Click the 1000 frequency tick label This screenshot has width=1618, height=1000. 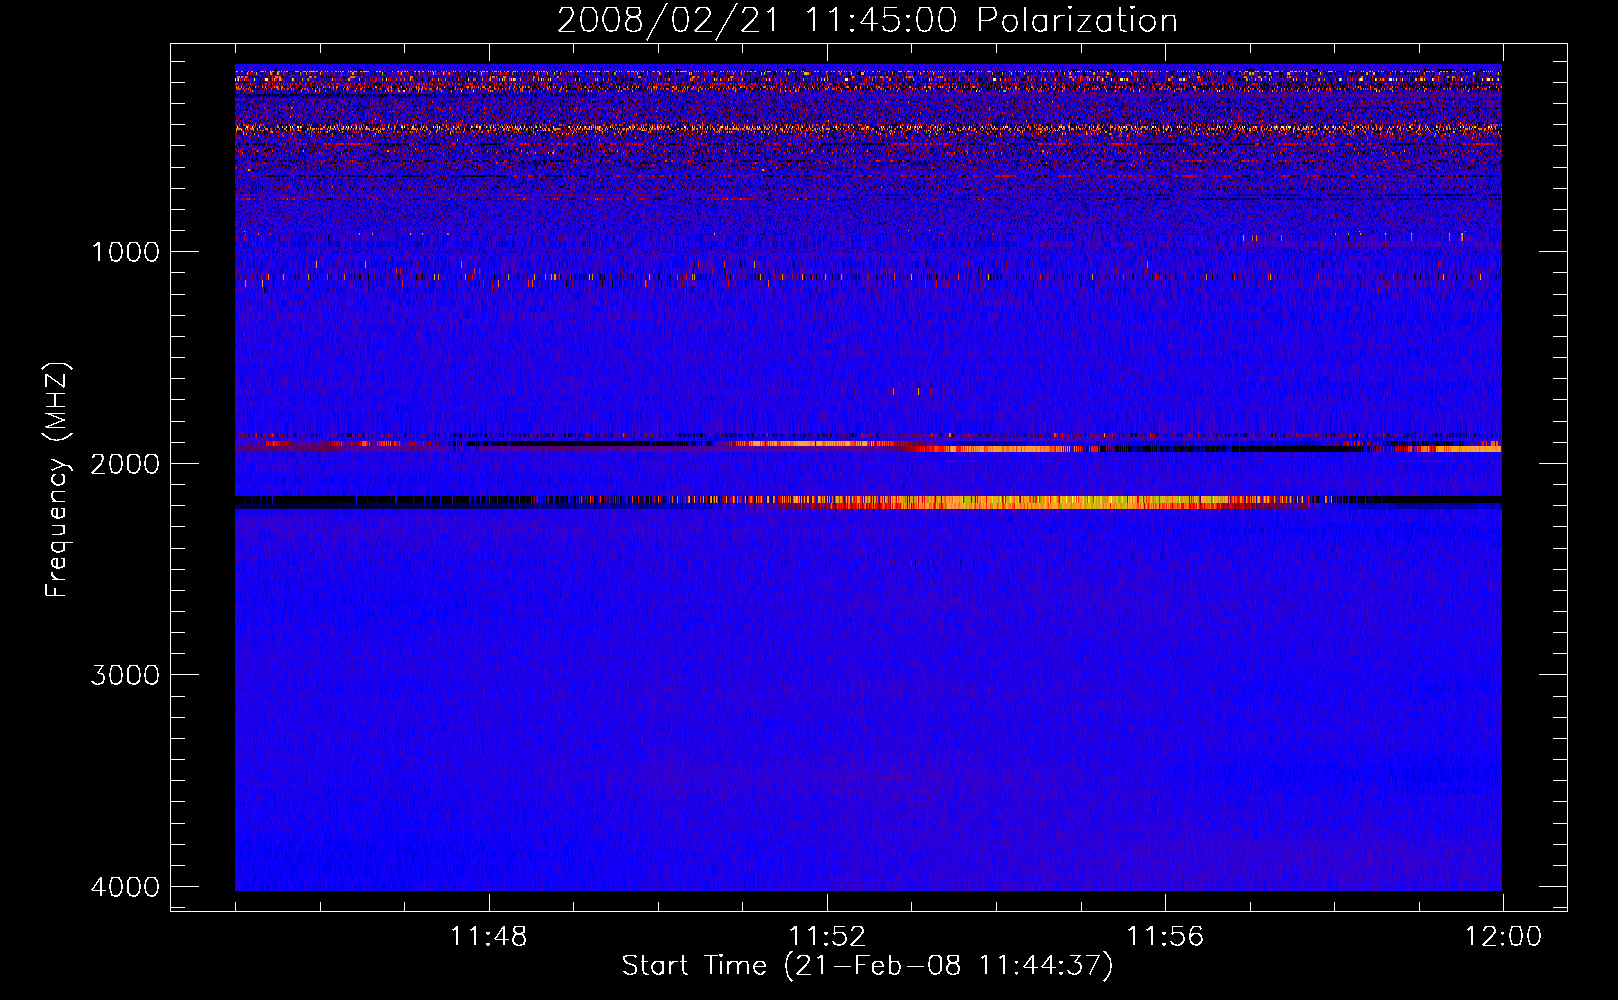click(125, 251)
